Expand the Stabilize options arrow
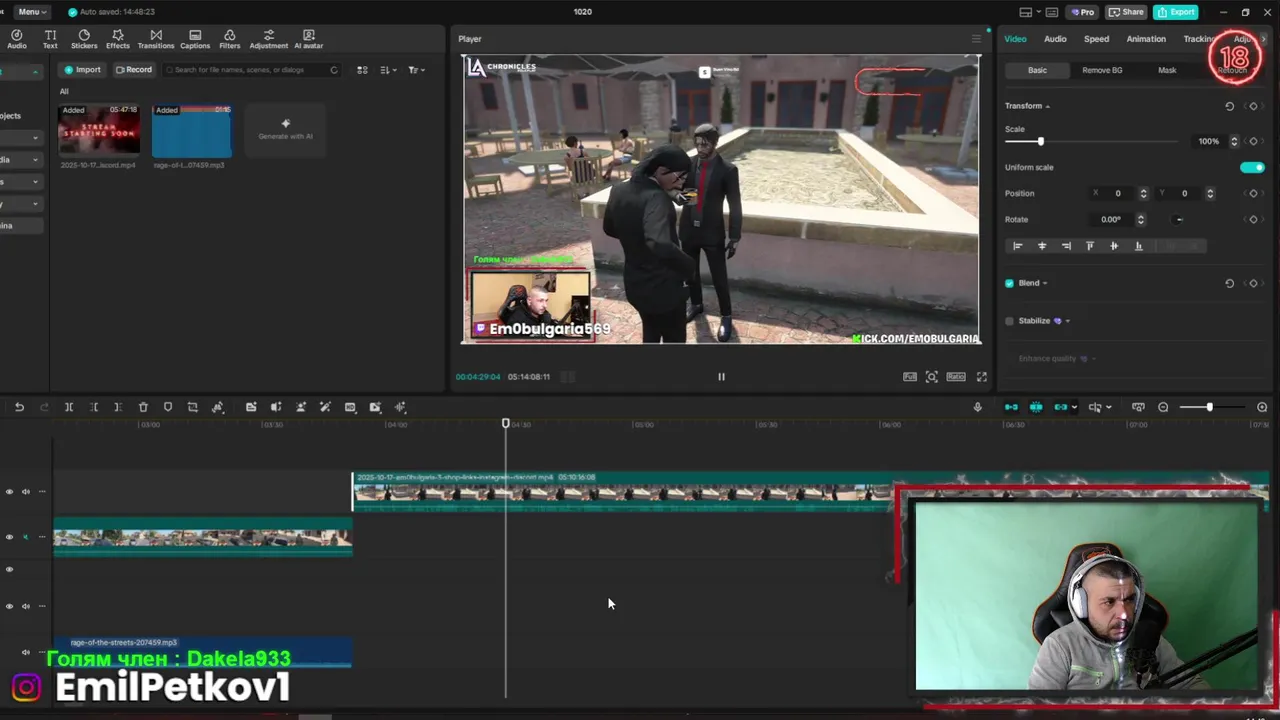Viewport: 1280px width, 720px height. (x=1067, y=321)
